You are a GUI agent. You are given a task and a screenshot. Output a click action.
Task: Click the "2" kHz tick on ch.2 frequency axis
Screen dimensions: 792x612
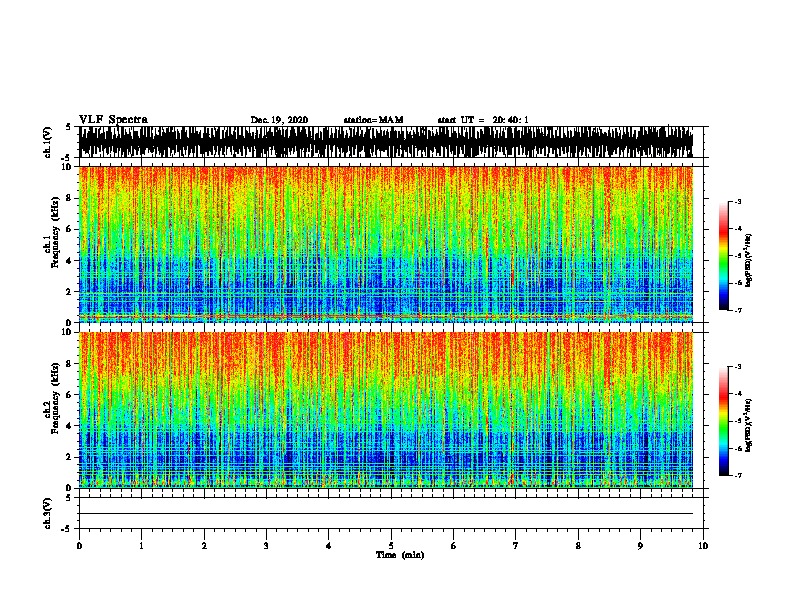coord(69,457)
